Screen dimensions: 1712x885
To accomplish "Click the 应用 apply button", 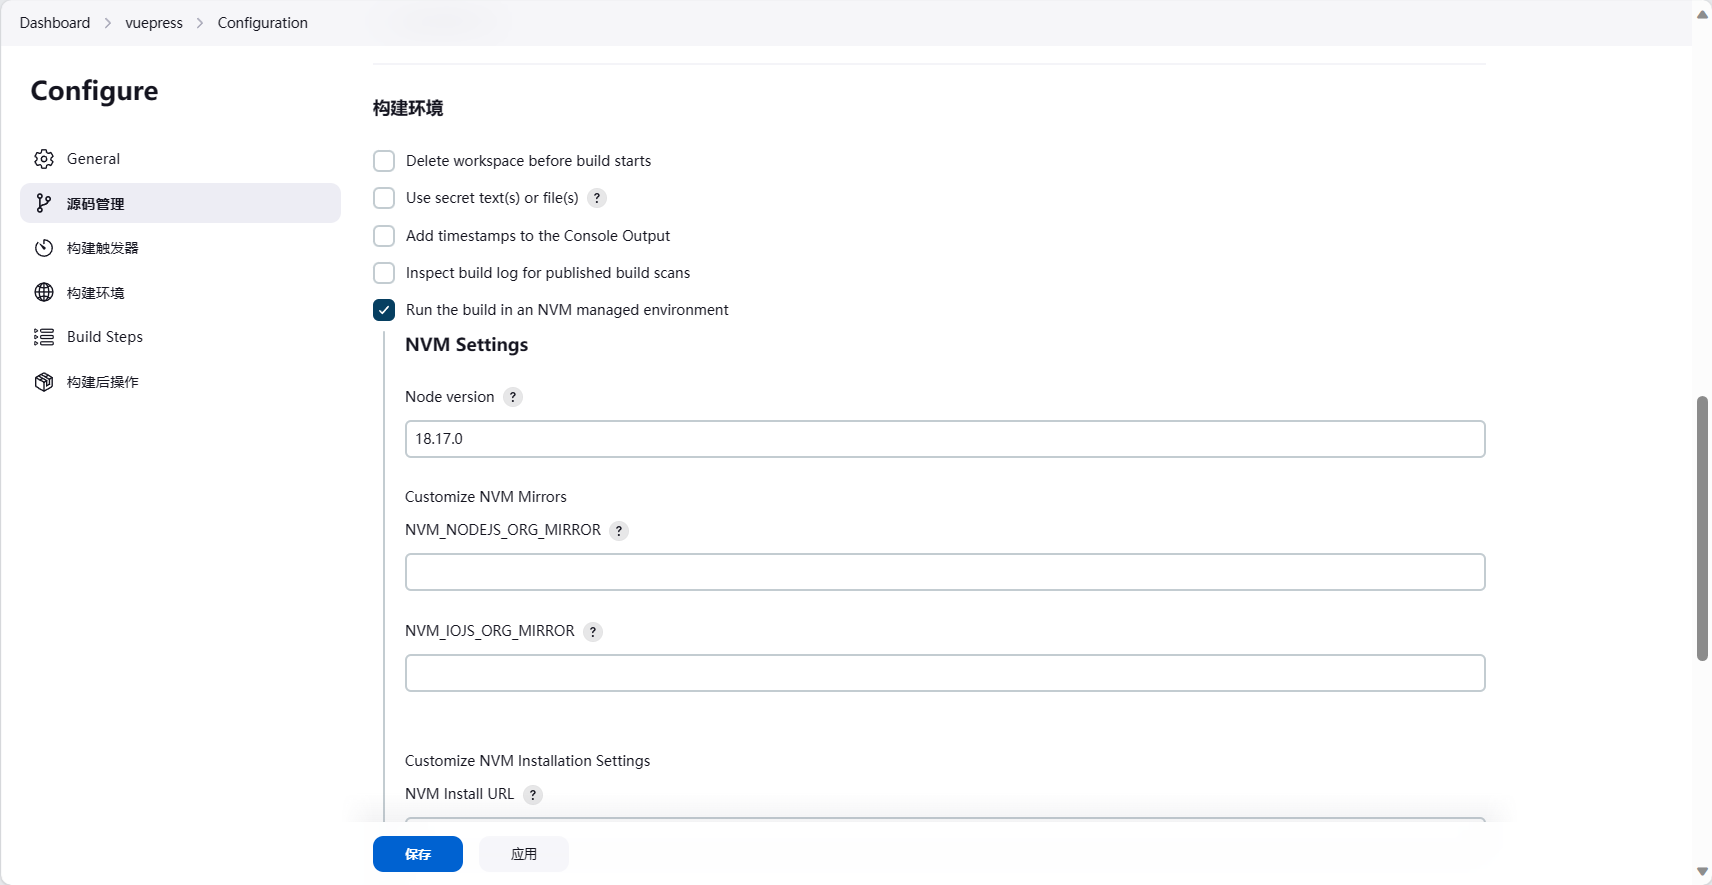I will [524, 854].
